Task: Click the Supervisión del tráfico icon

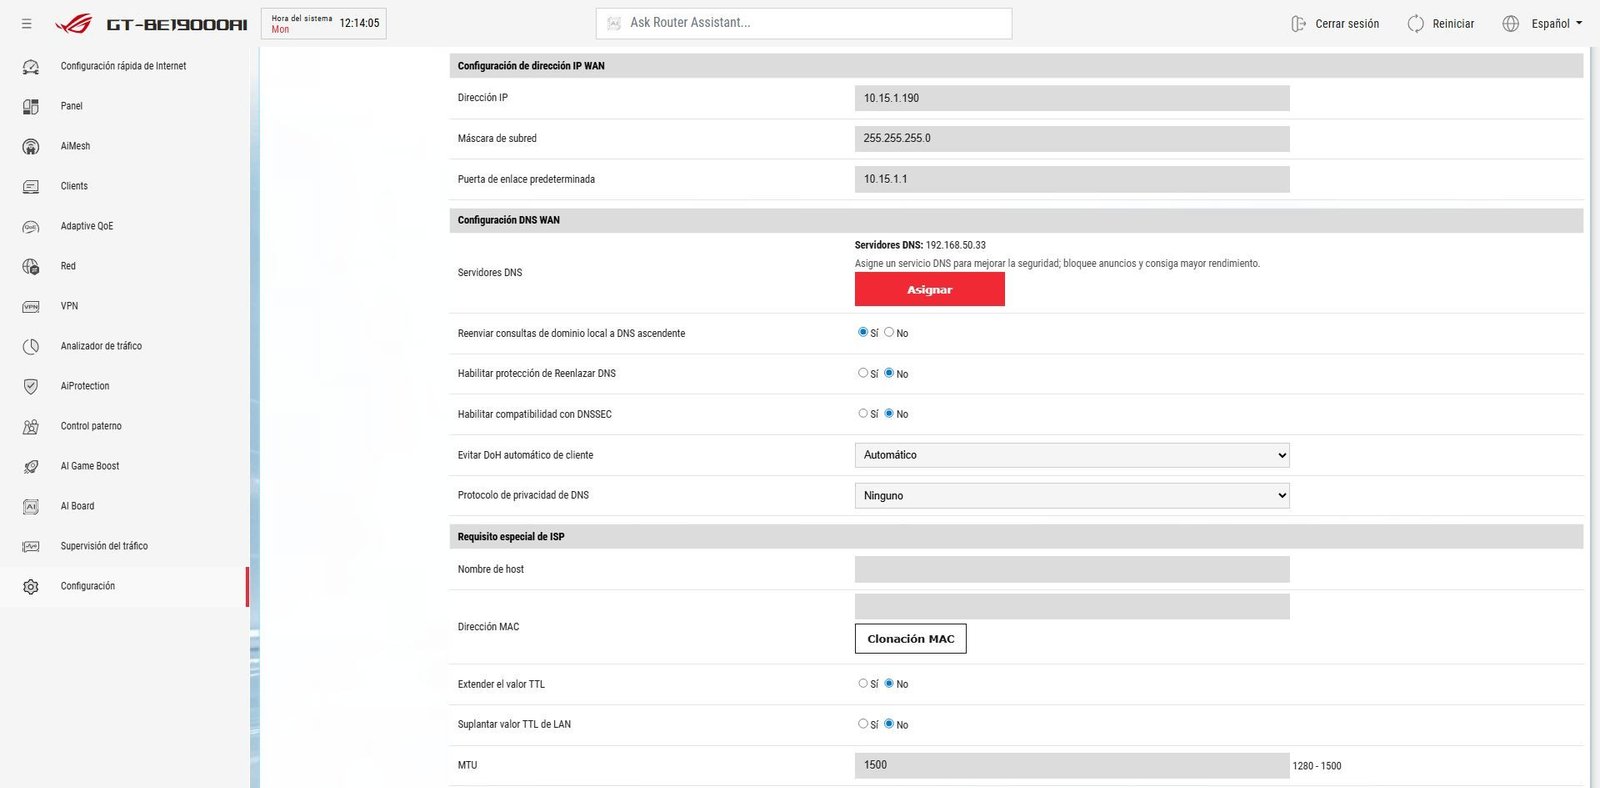Action: (x=31, y=546)
